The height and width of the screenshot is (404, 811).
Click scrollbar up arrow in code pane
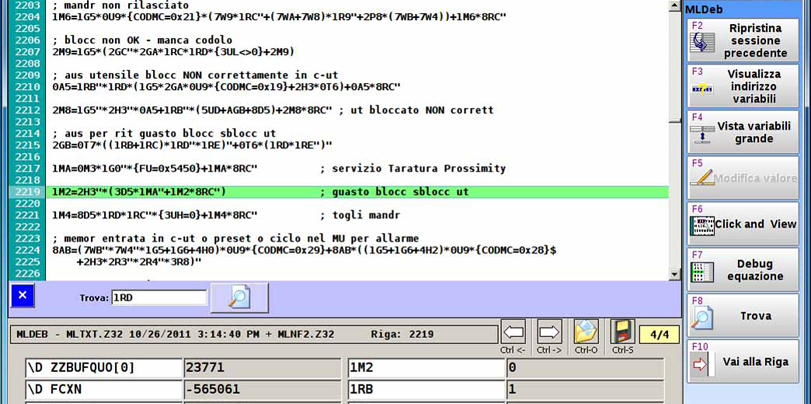coord(674,6)
